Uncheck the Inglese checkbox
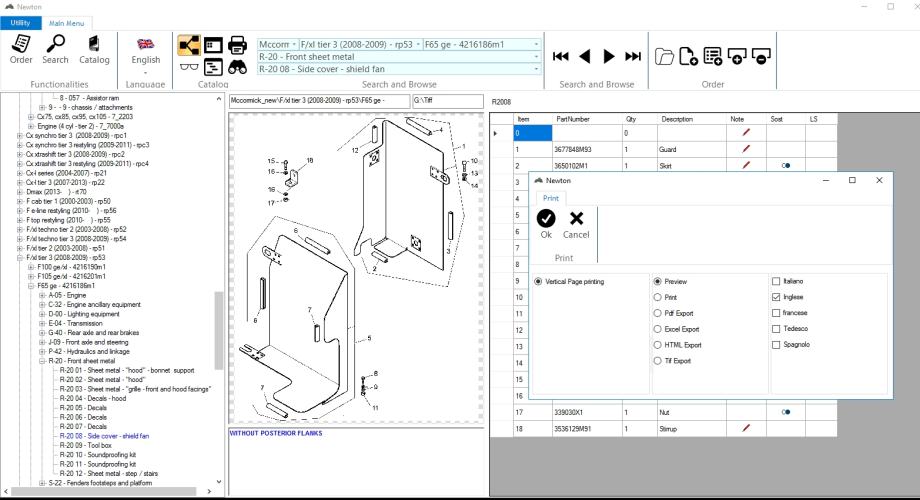 (777, 297)
